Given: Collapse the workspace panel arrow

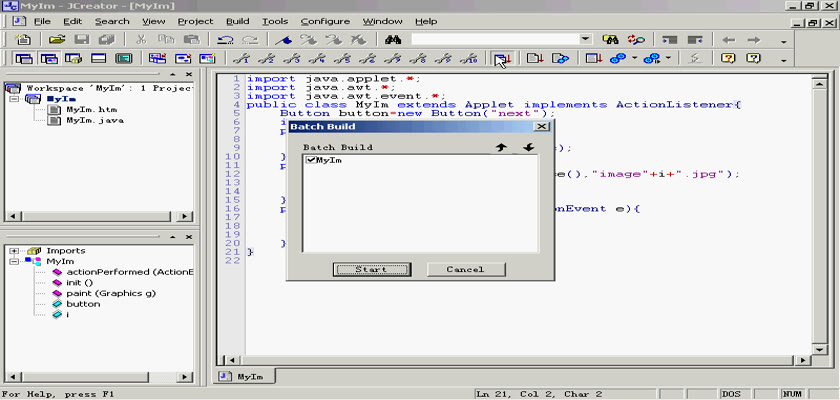Looking at the screenshot, I should [x=172, y=74].
